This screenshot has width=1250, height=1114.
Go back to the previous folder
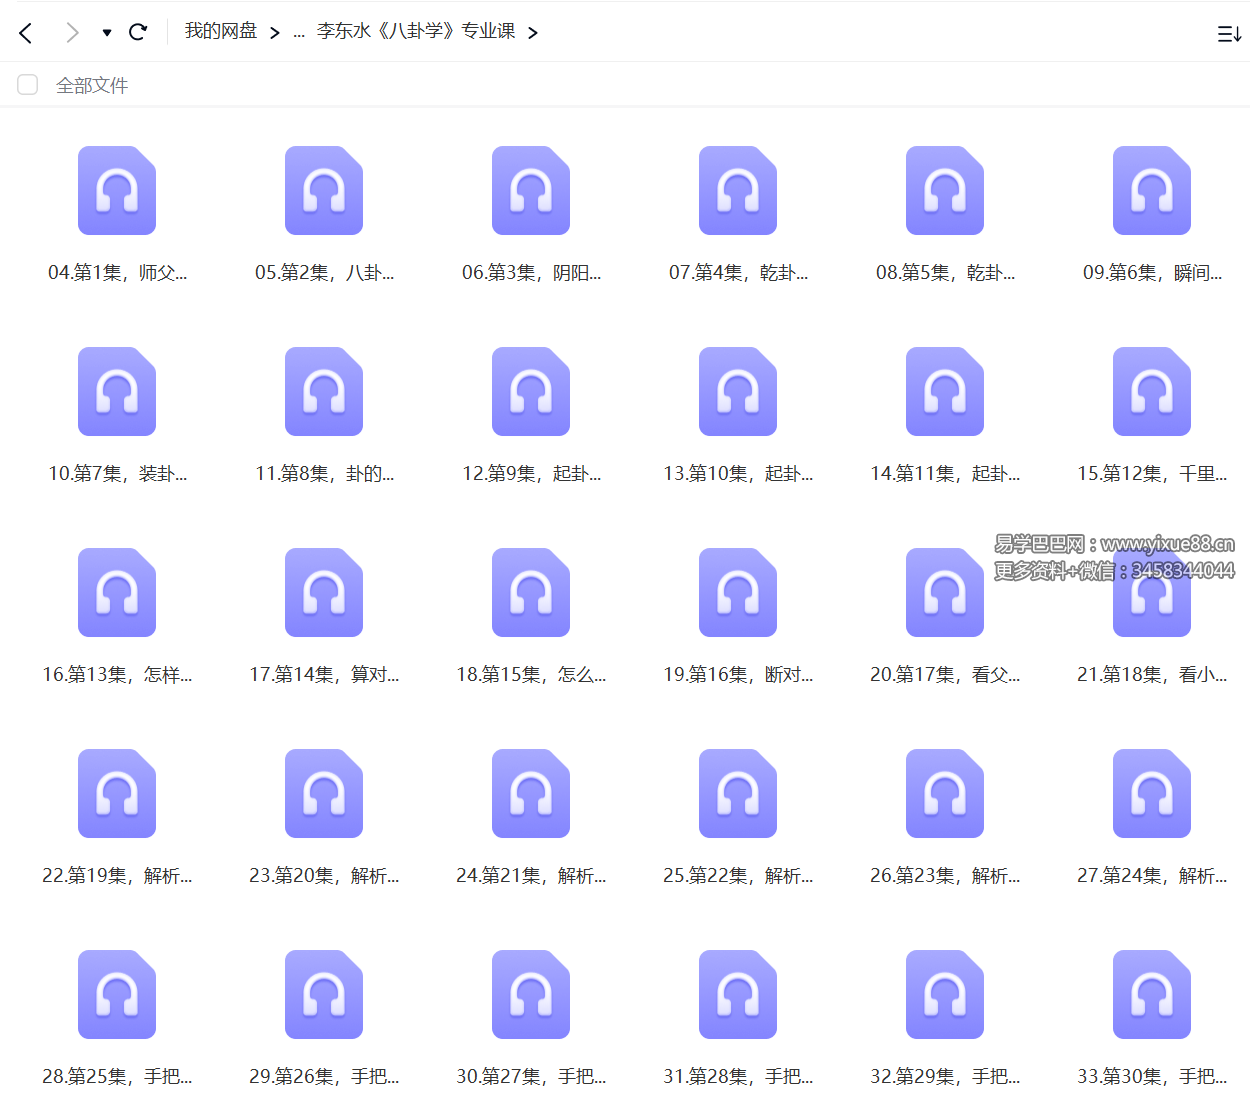tap(26, 33)
